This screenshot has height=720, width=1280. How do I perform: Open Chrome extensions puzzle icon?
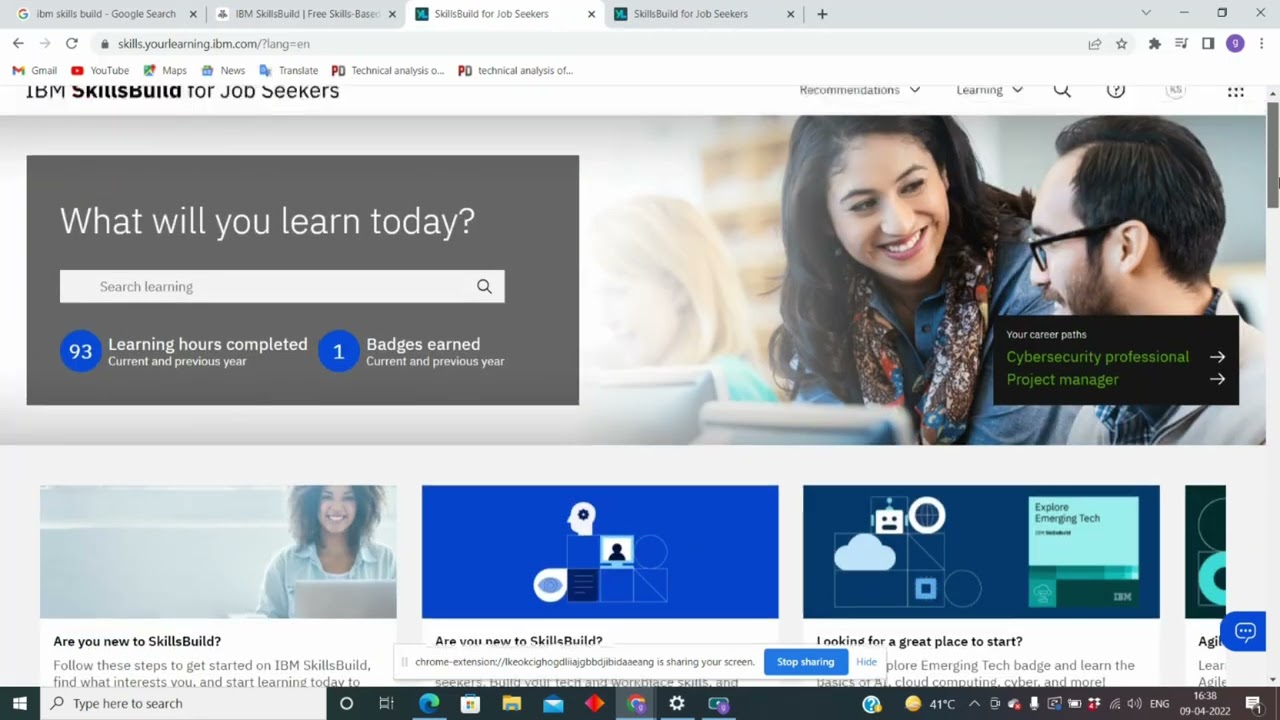pos(1155,44)
